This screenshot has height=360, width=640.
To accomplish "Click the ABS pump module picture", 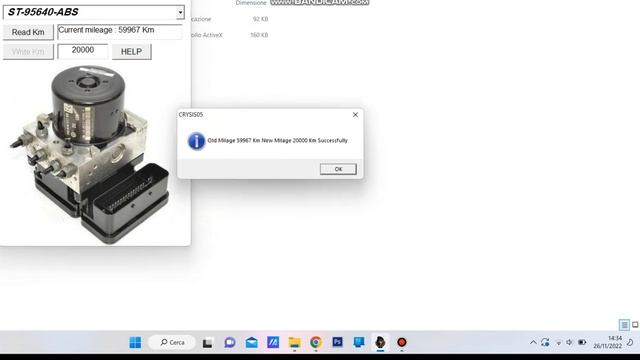I will [90, 155].
